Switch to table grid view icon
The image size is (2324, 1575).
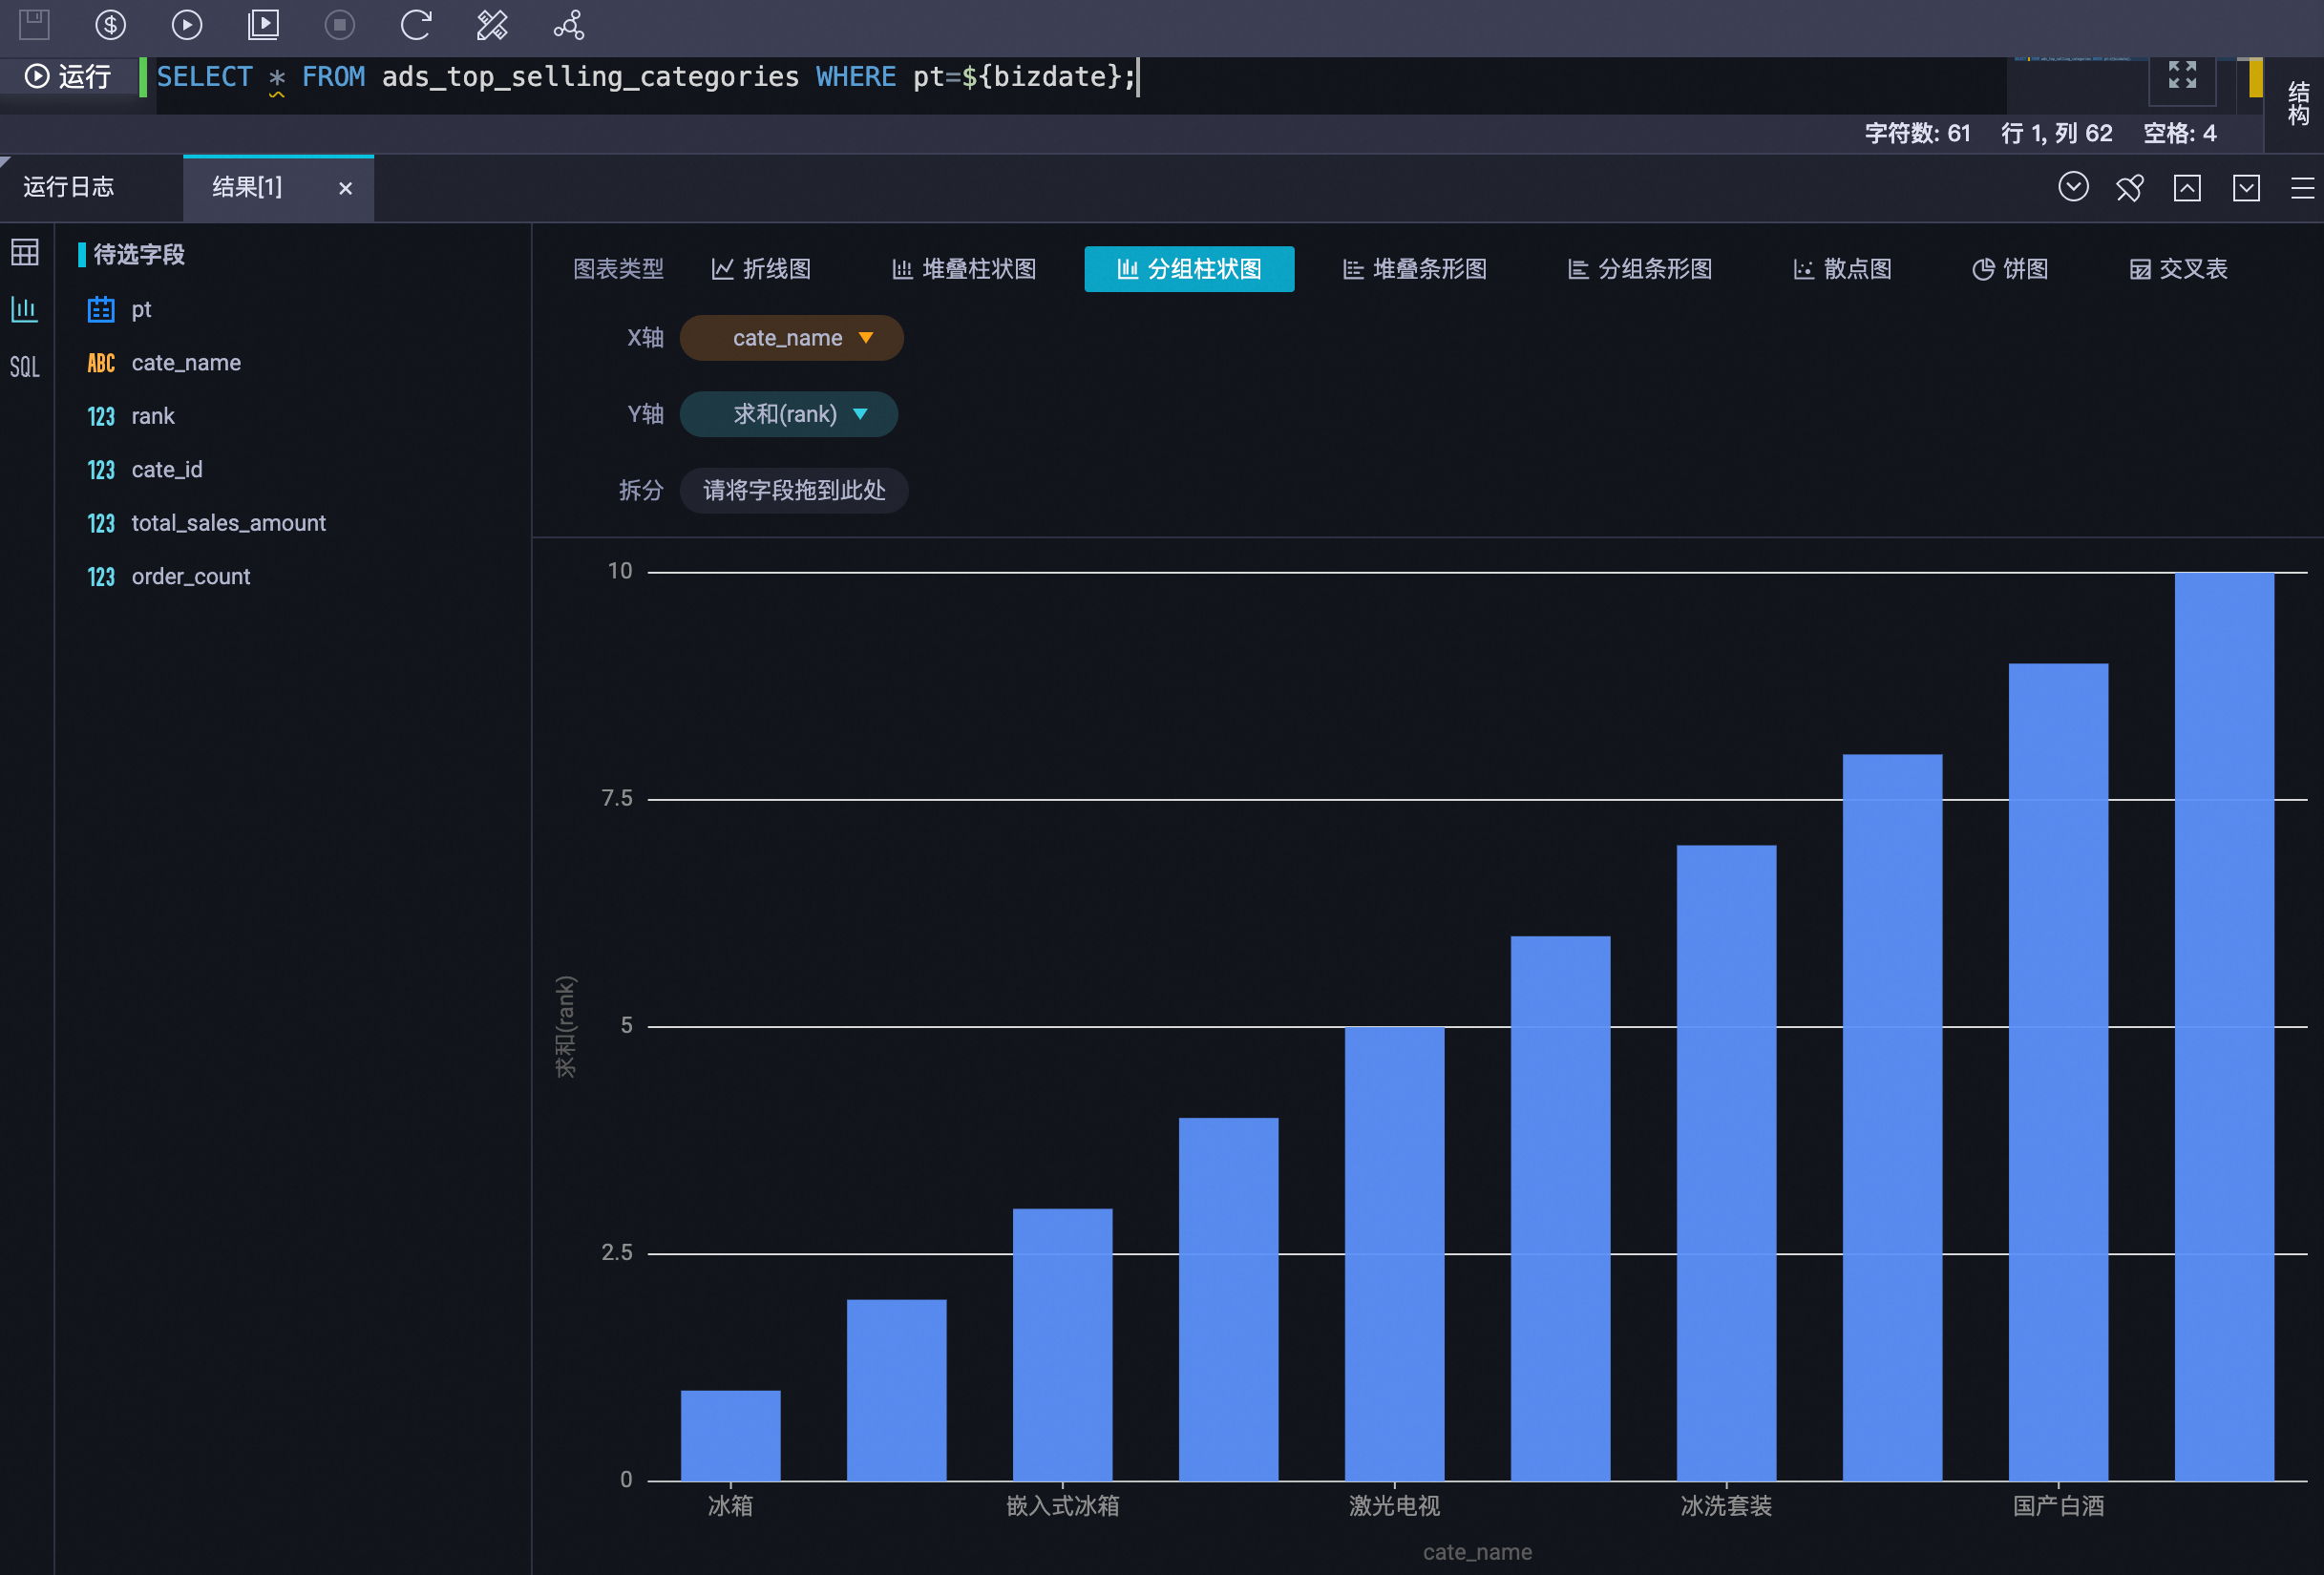click(x=25, y=252)
